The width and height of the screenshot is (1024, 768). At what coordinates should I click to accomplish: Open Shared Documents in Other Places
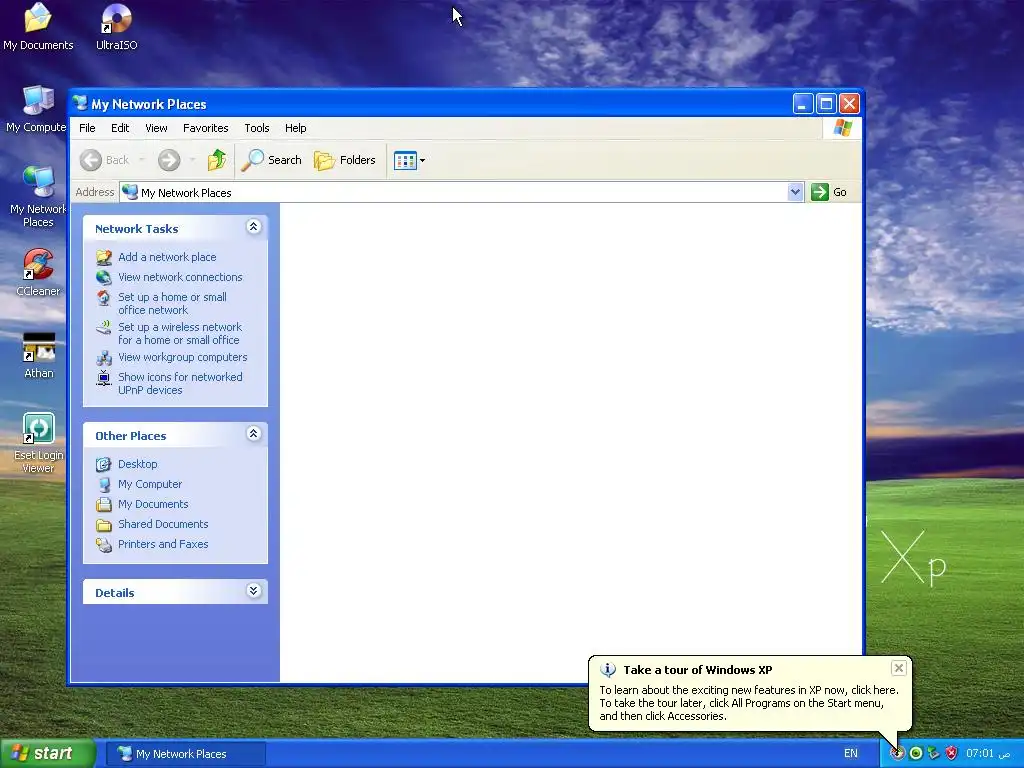click(163, 524)
